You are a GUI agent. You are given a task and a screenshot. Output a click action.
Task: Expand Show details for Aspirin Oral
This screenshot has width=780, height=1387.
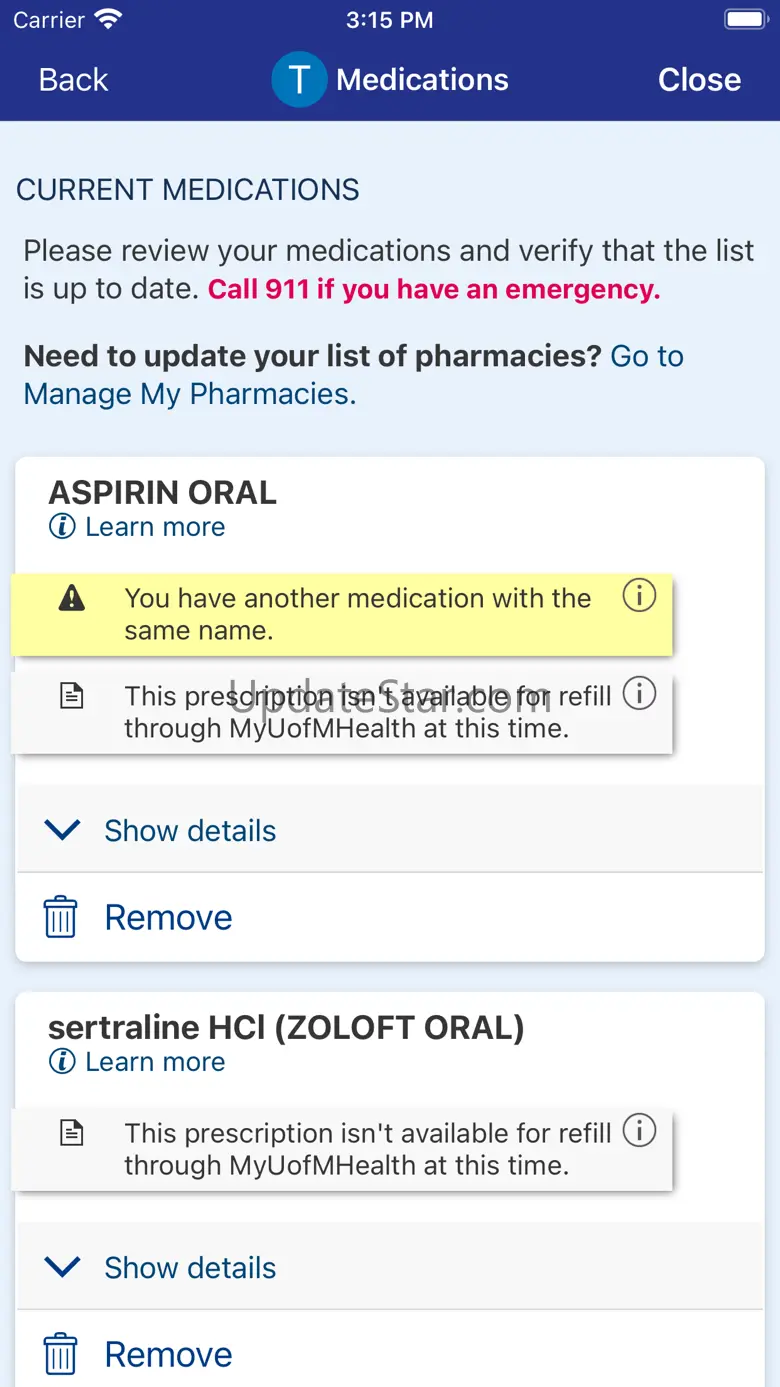coord(190,830)
